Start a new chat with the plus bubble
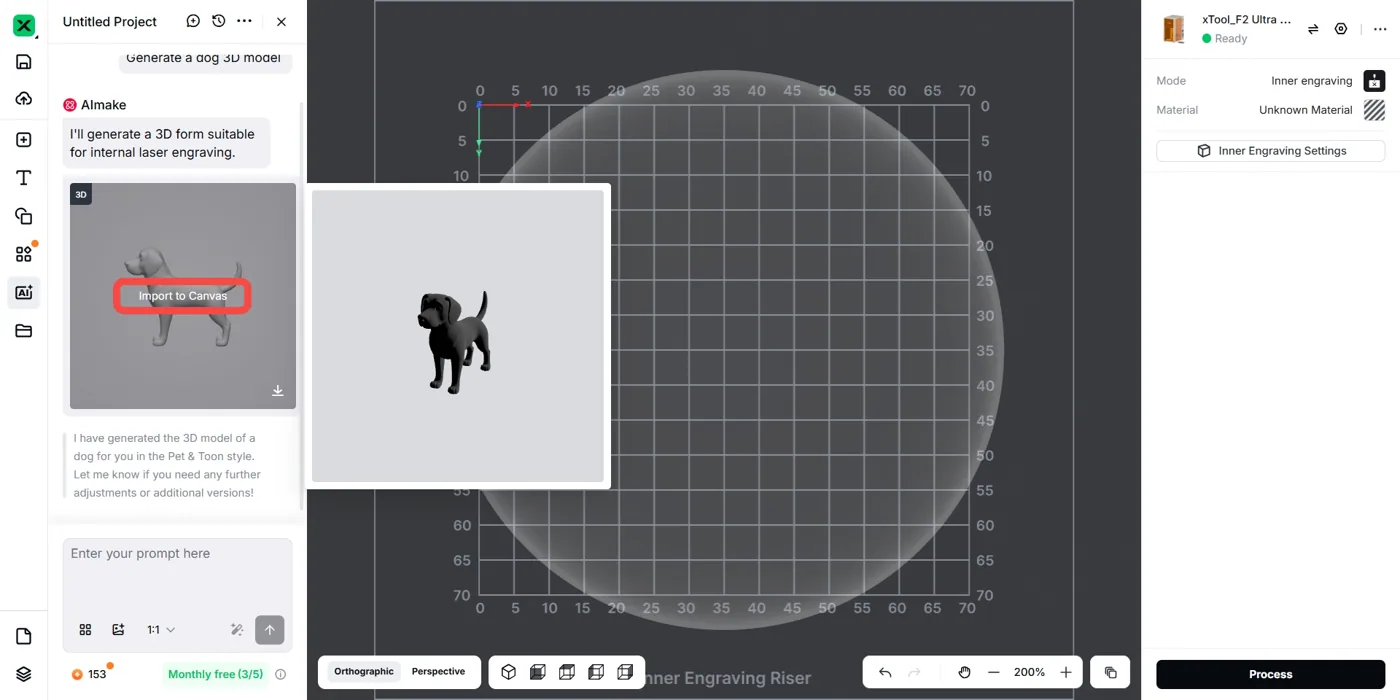 [193, 21]
